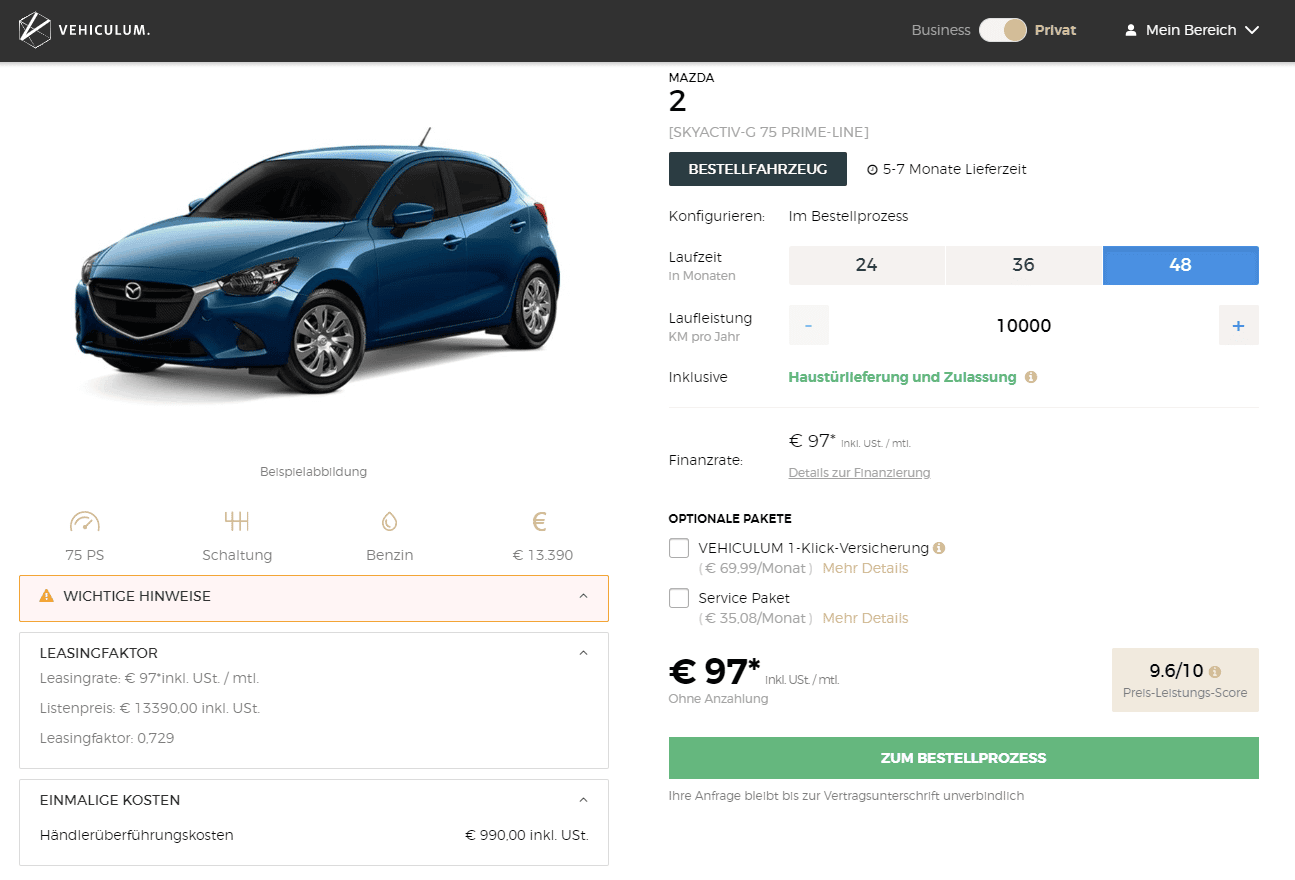The image size is (1295, 880).
Task: Click the Leasingrate € 97 line
Action: point(149,678)
